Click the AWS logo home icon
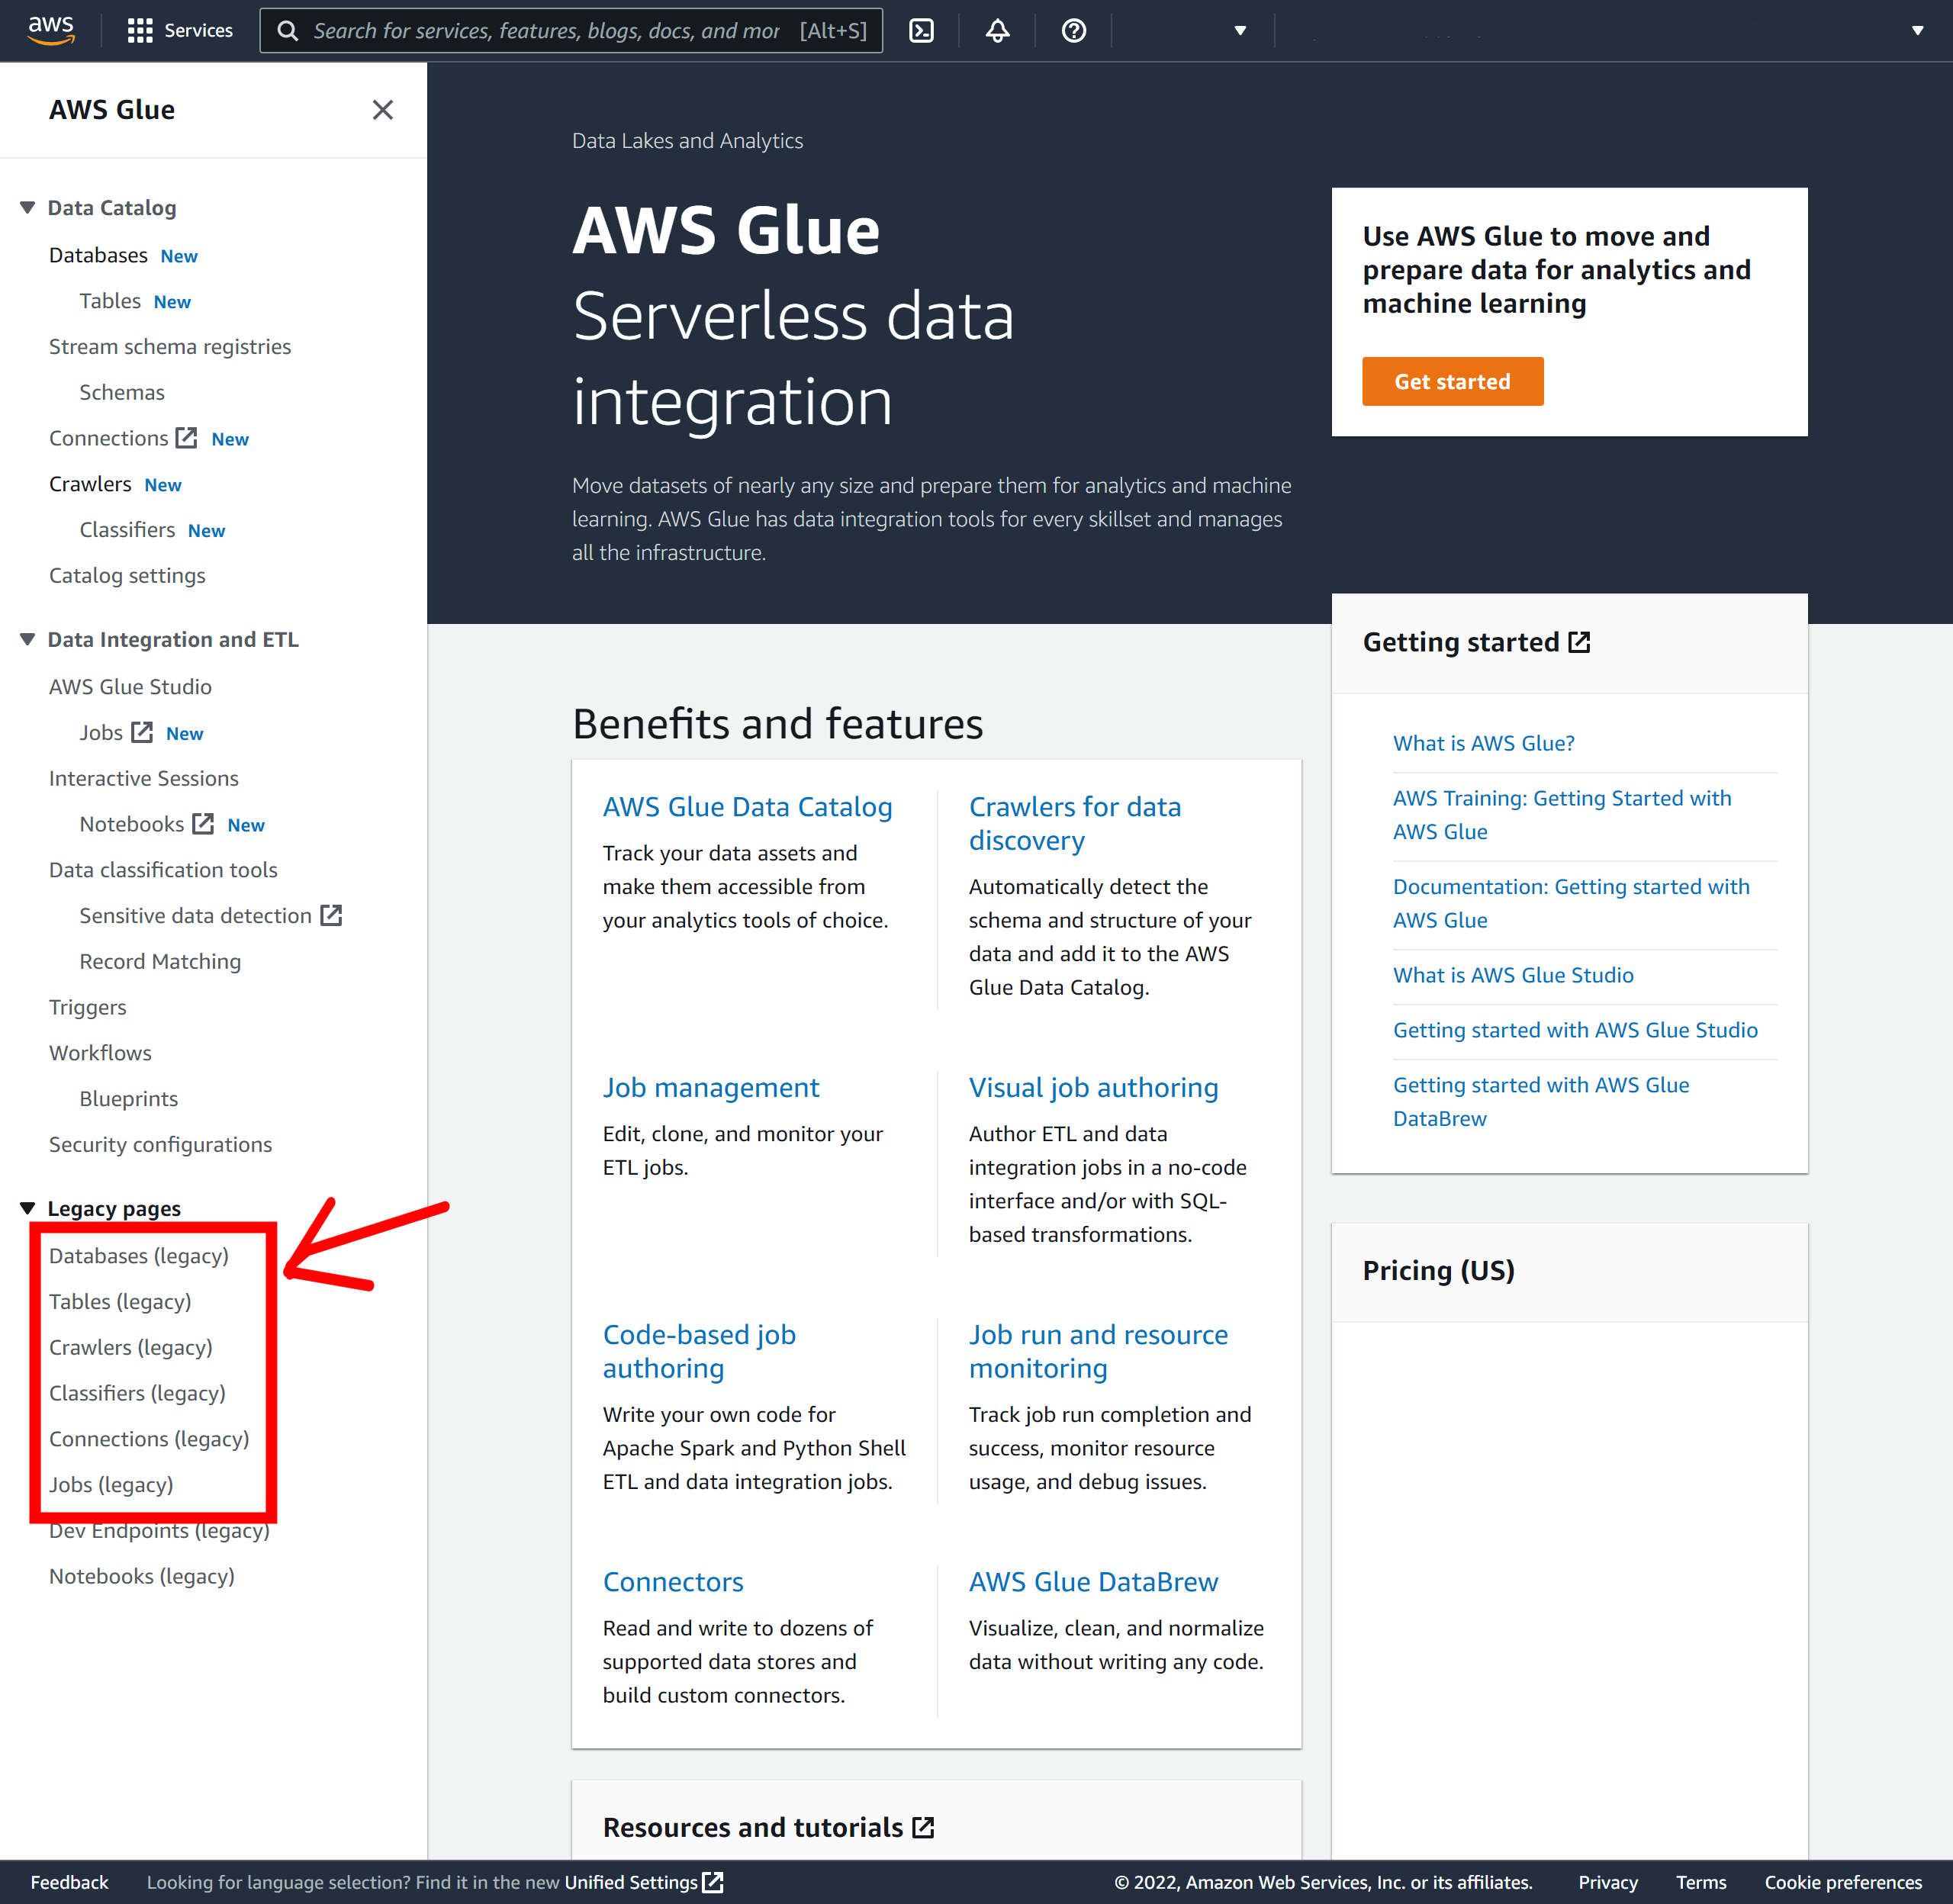The width and height of the screenshot is (1953, 1904). [x=50, y=30]
